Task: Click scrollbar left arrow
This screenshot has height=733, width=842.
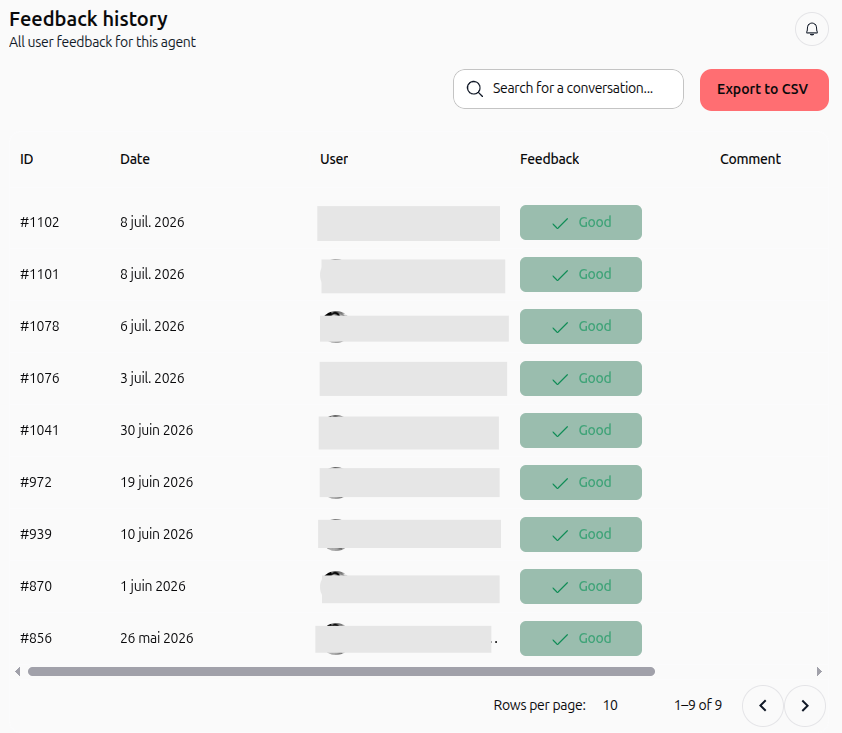Action: point(18,671)
